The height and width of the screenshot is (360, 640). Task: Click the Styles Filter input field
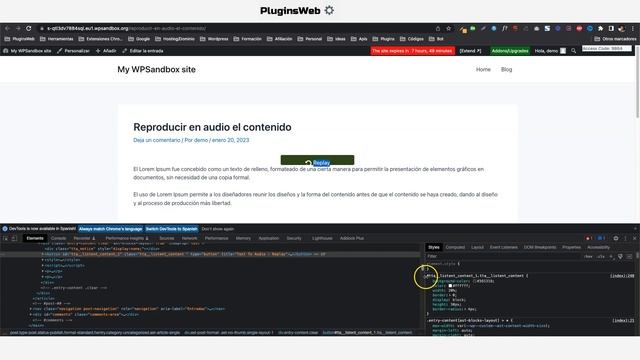point(503,256)
